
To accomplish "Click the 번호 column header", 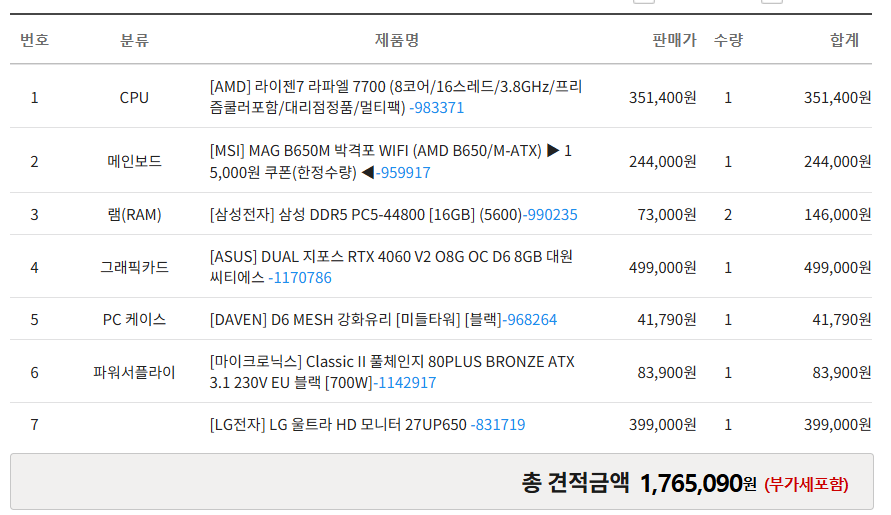I will pyautogui.click(x=34, y=40).
